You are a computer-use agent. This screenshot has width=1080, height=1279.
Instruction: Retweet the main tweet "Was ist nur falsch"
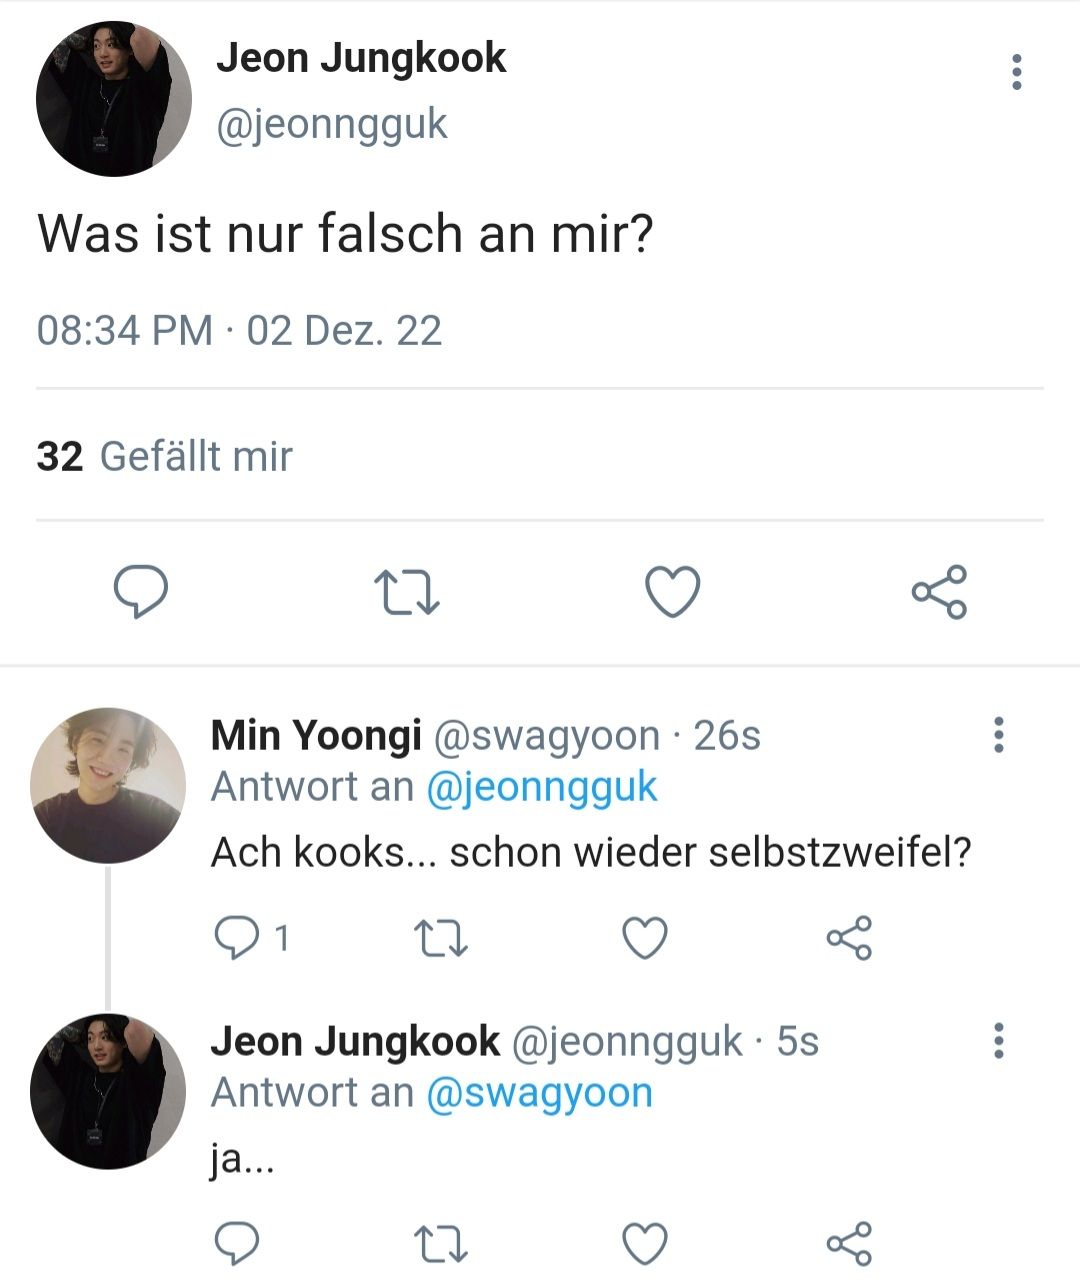(x=406, y=592)
